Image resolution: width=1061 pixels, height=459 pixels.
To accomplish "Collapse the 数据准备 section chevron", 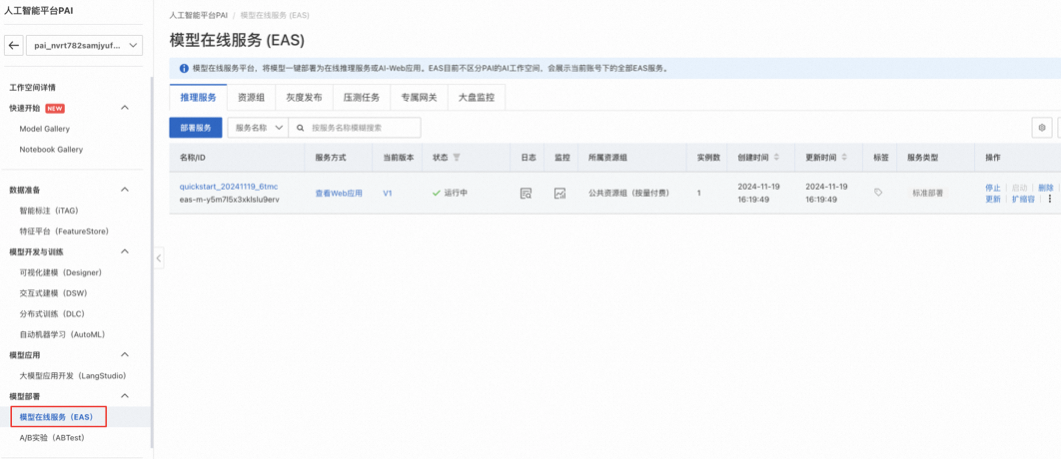I will 125,190.
